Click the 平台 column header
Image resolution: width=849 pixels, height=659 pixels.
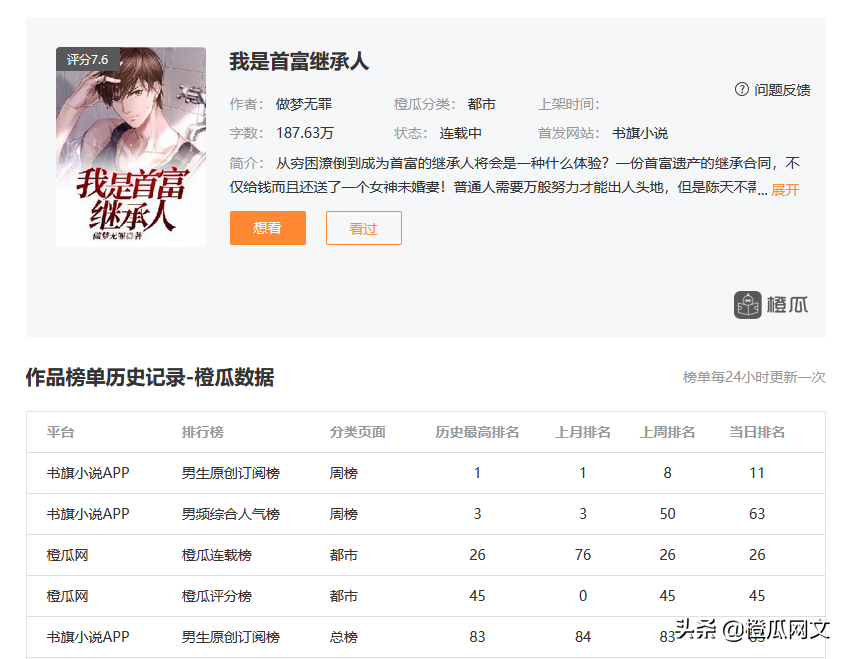[60, 432]
